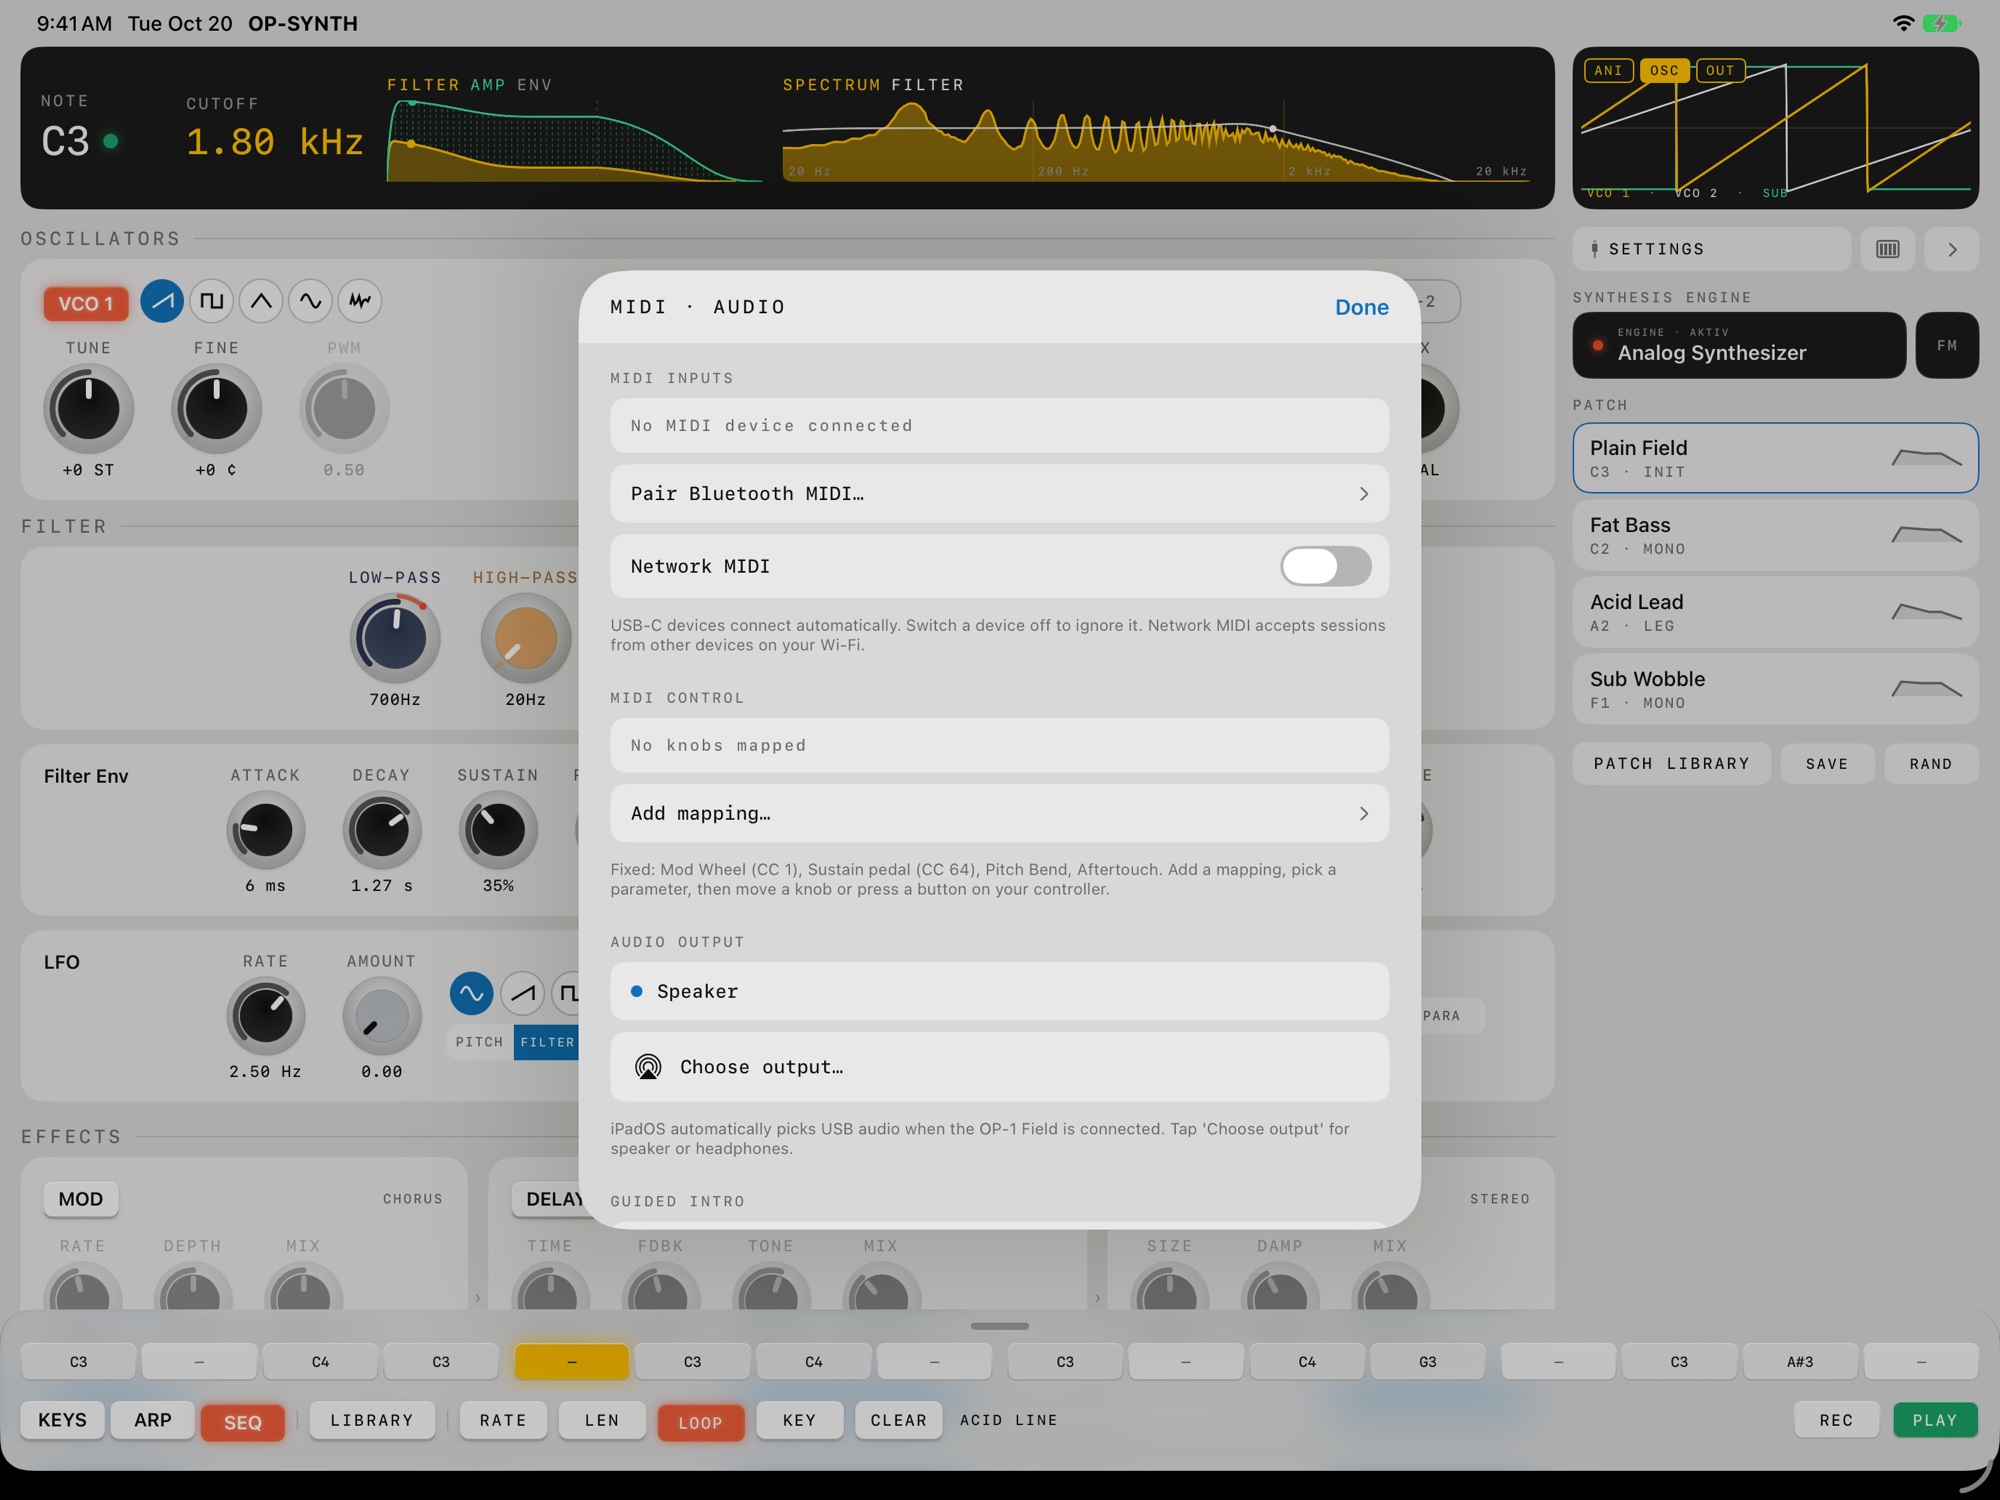Expand the panel with the Settings chevron
Image resolution: width=2000 pixels, height=1500 pixels.
point(1952,249)
